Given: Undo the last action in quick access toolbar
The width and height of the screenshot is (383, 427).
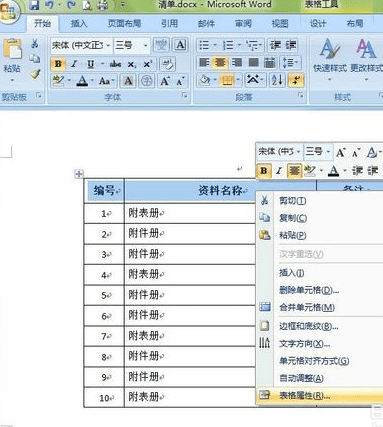Looking at the screenshot, I should point(50,5).
